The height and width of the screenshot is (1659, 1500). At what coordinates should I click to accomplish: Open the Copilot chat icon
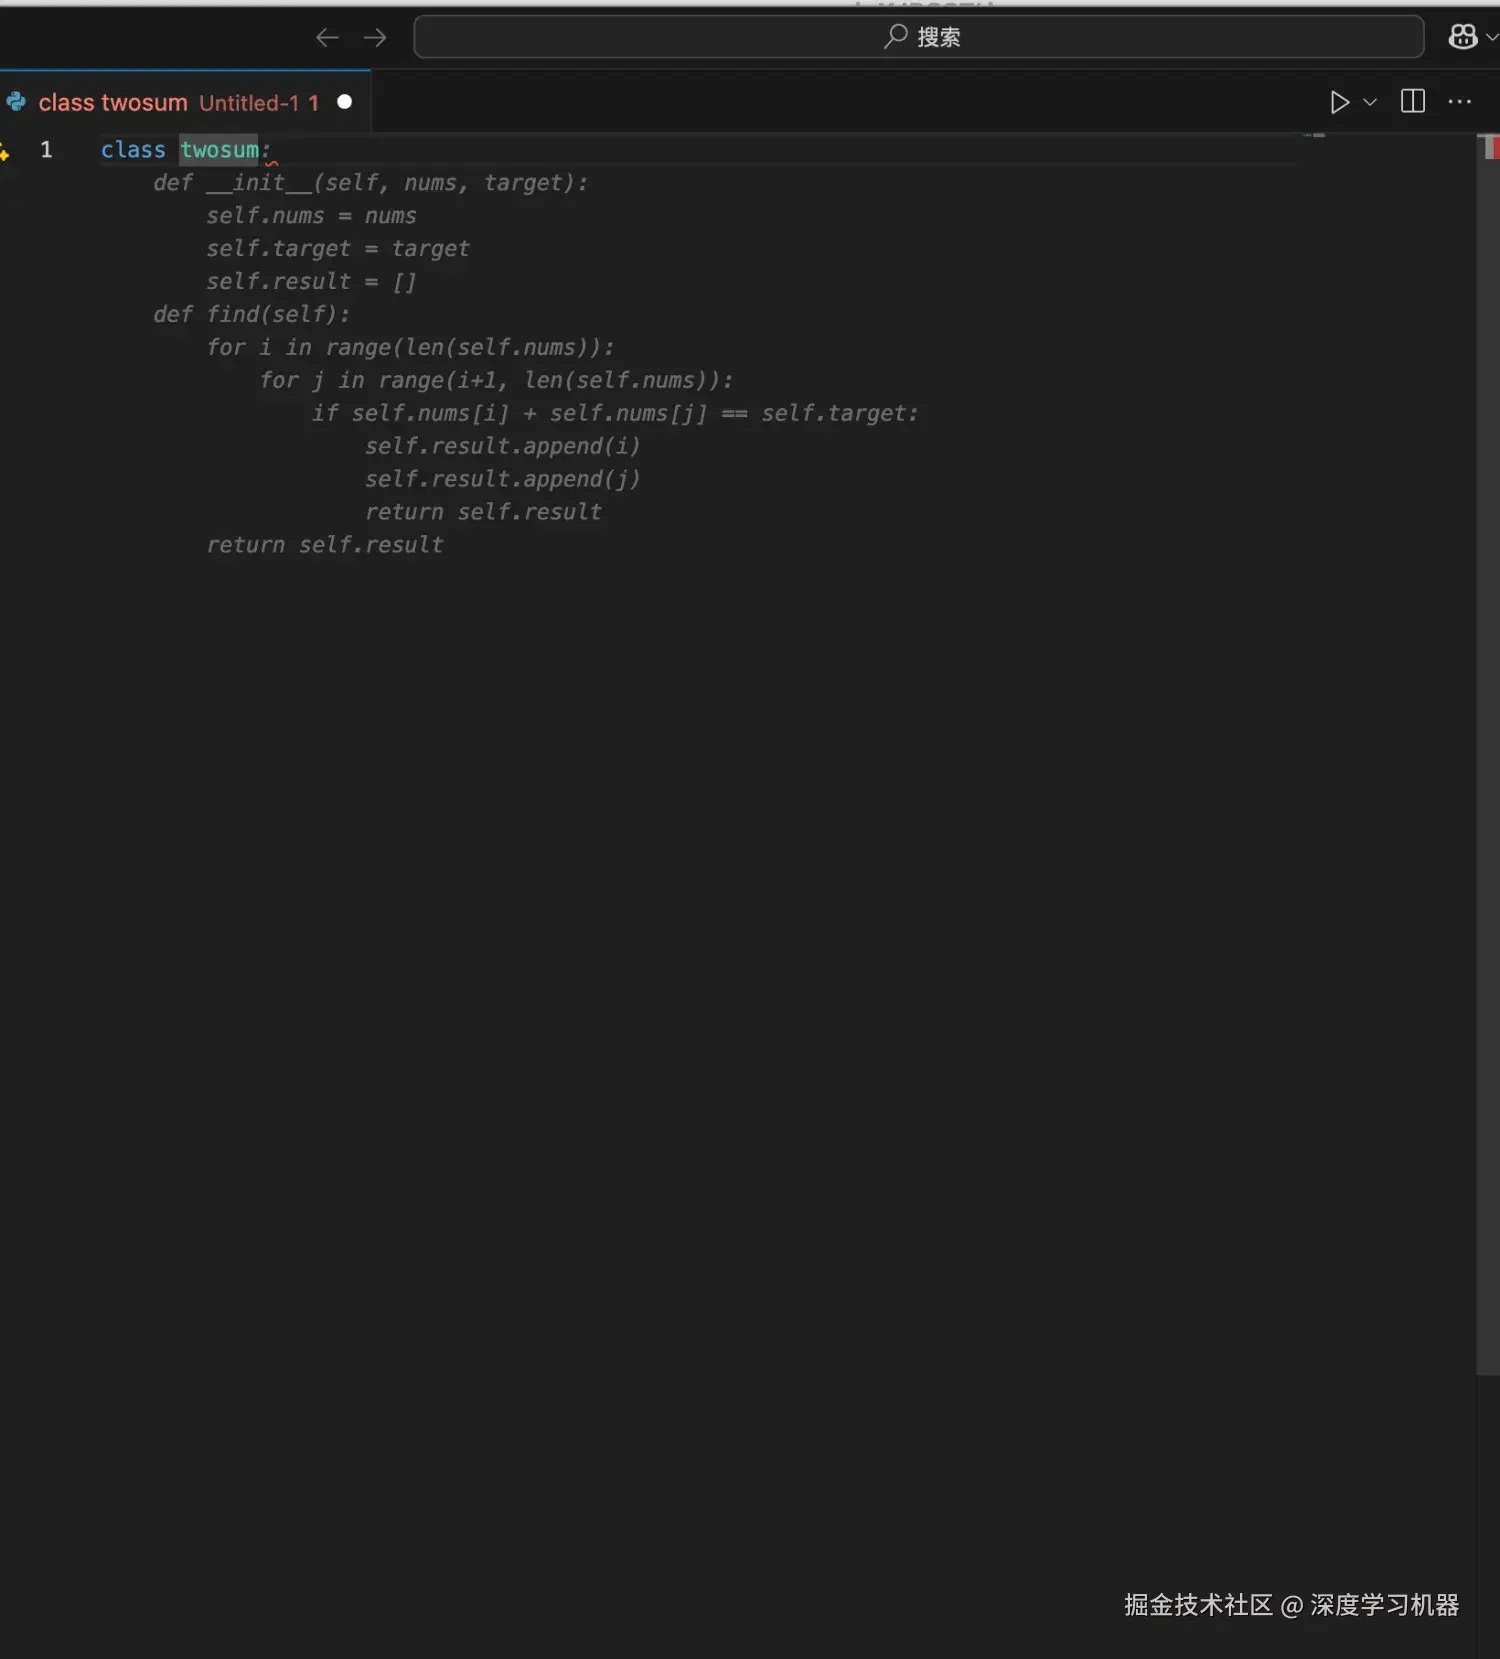coord(1462,37)
